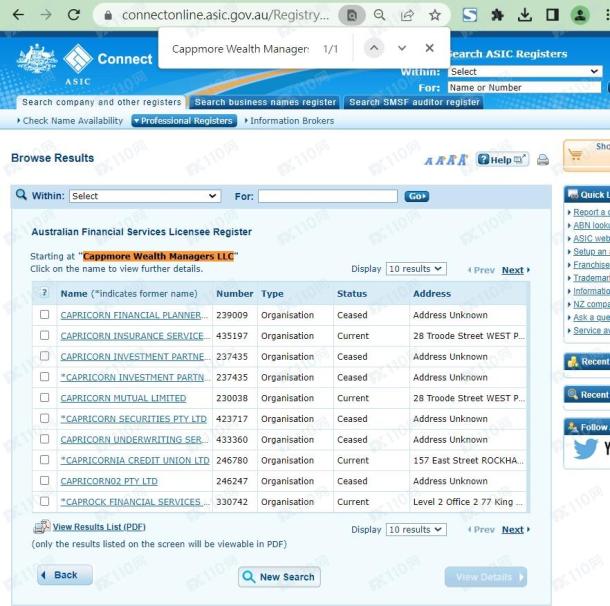Open browser downloads icon
This screenshot has width=610, height=606.
tap(525, 15)
